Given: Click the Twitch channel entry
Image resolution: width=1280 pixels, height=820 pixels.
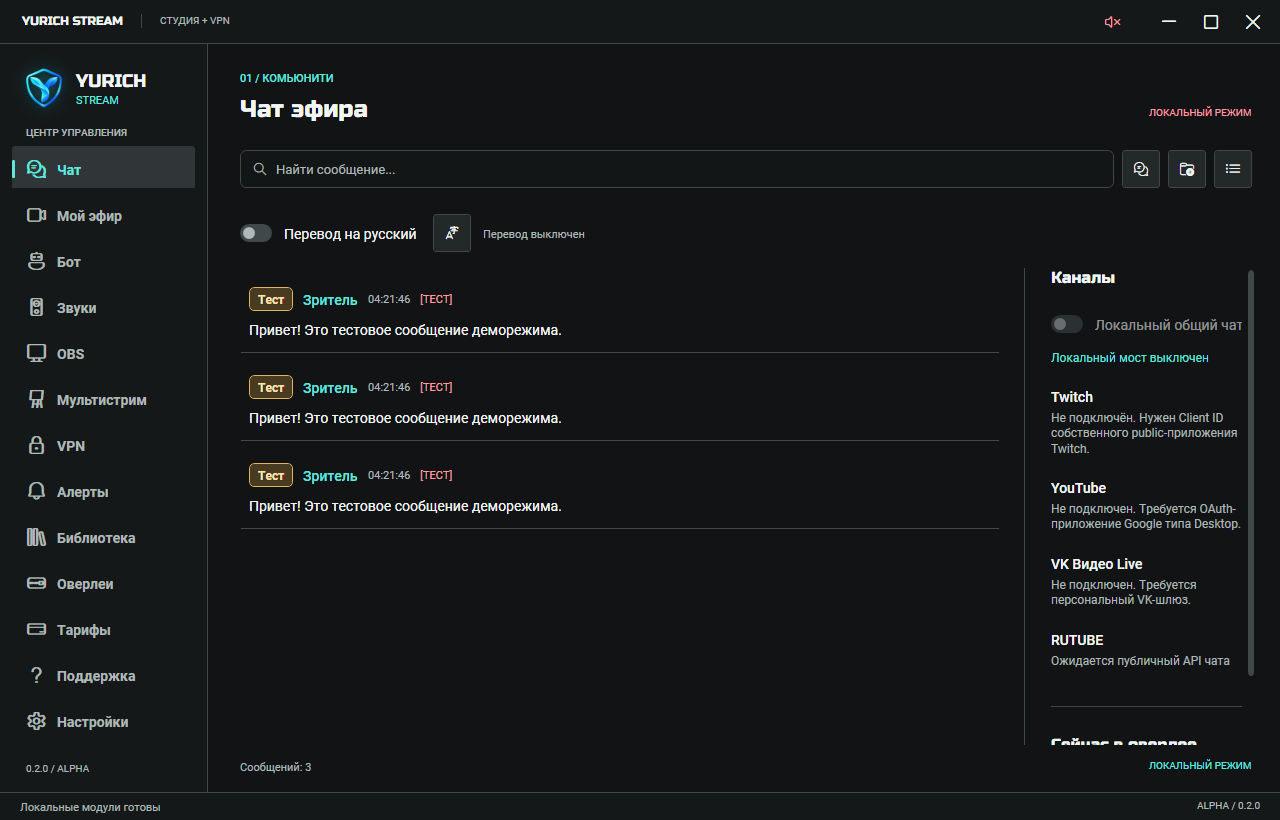Looking at the screenshot, I should (x=1146, y=422).
